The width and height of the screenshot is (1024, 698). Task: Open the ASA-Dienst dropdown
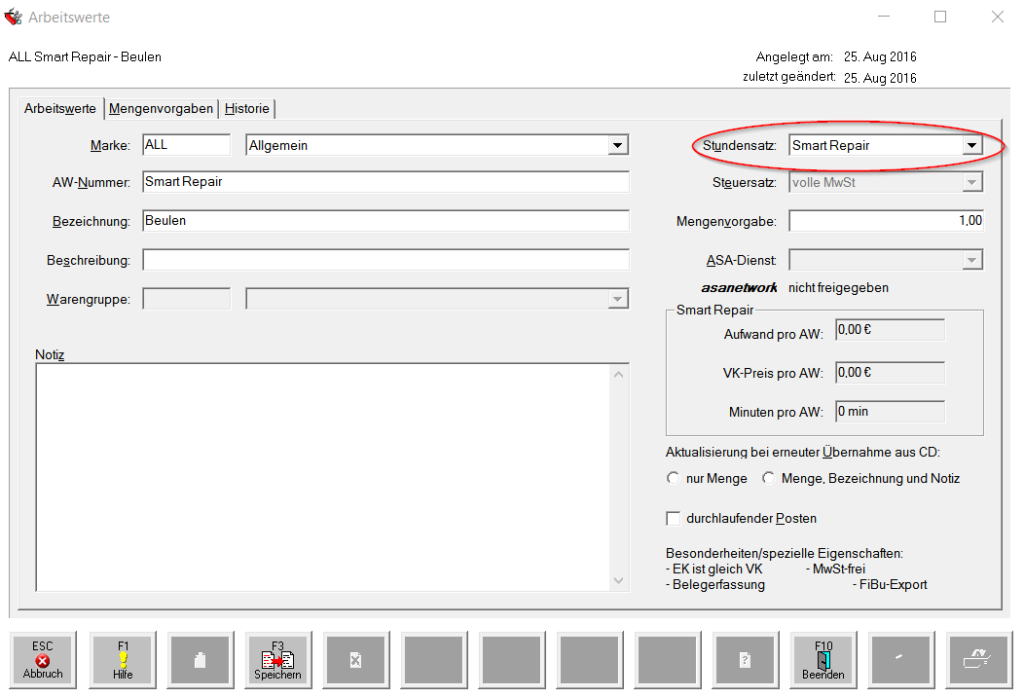(x=972, y=260)
